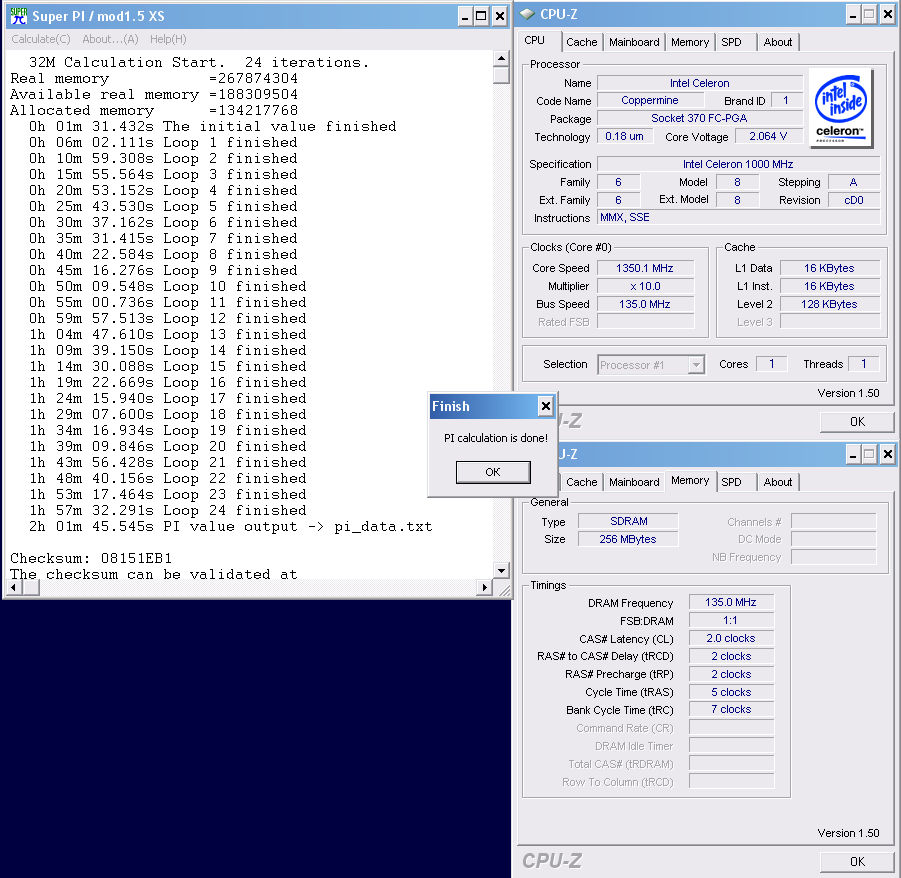Click the '135.0 MHz' bus speed value
Screen dimensions: 901x878
[x=645, y=304]
